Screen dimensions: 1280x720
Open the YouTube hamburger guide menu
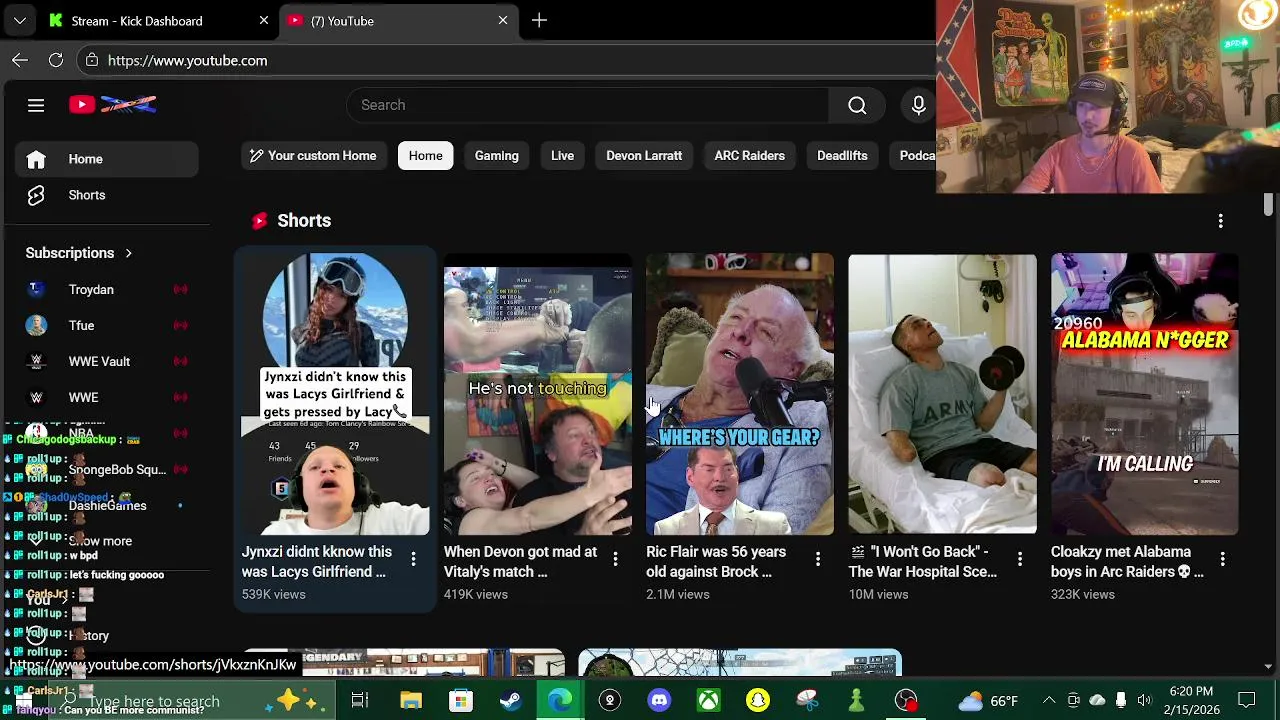36,105
